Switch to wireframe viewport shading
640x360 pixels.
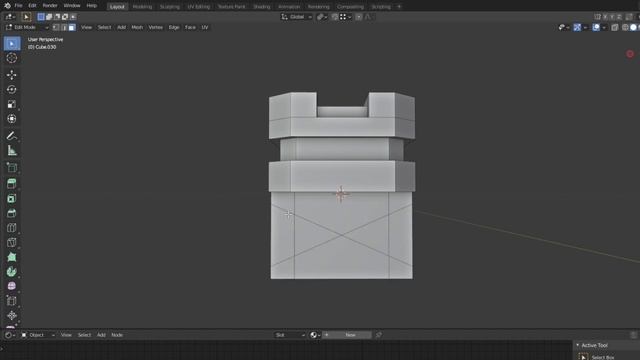tap(625, 27)
